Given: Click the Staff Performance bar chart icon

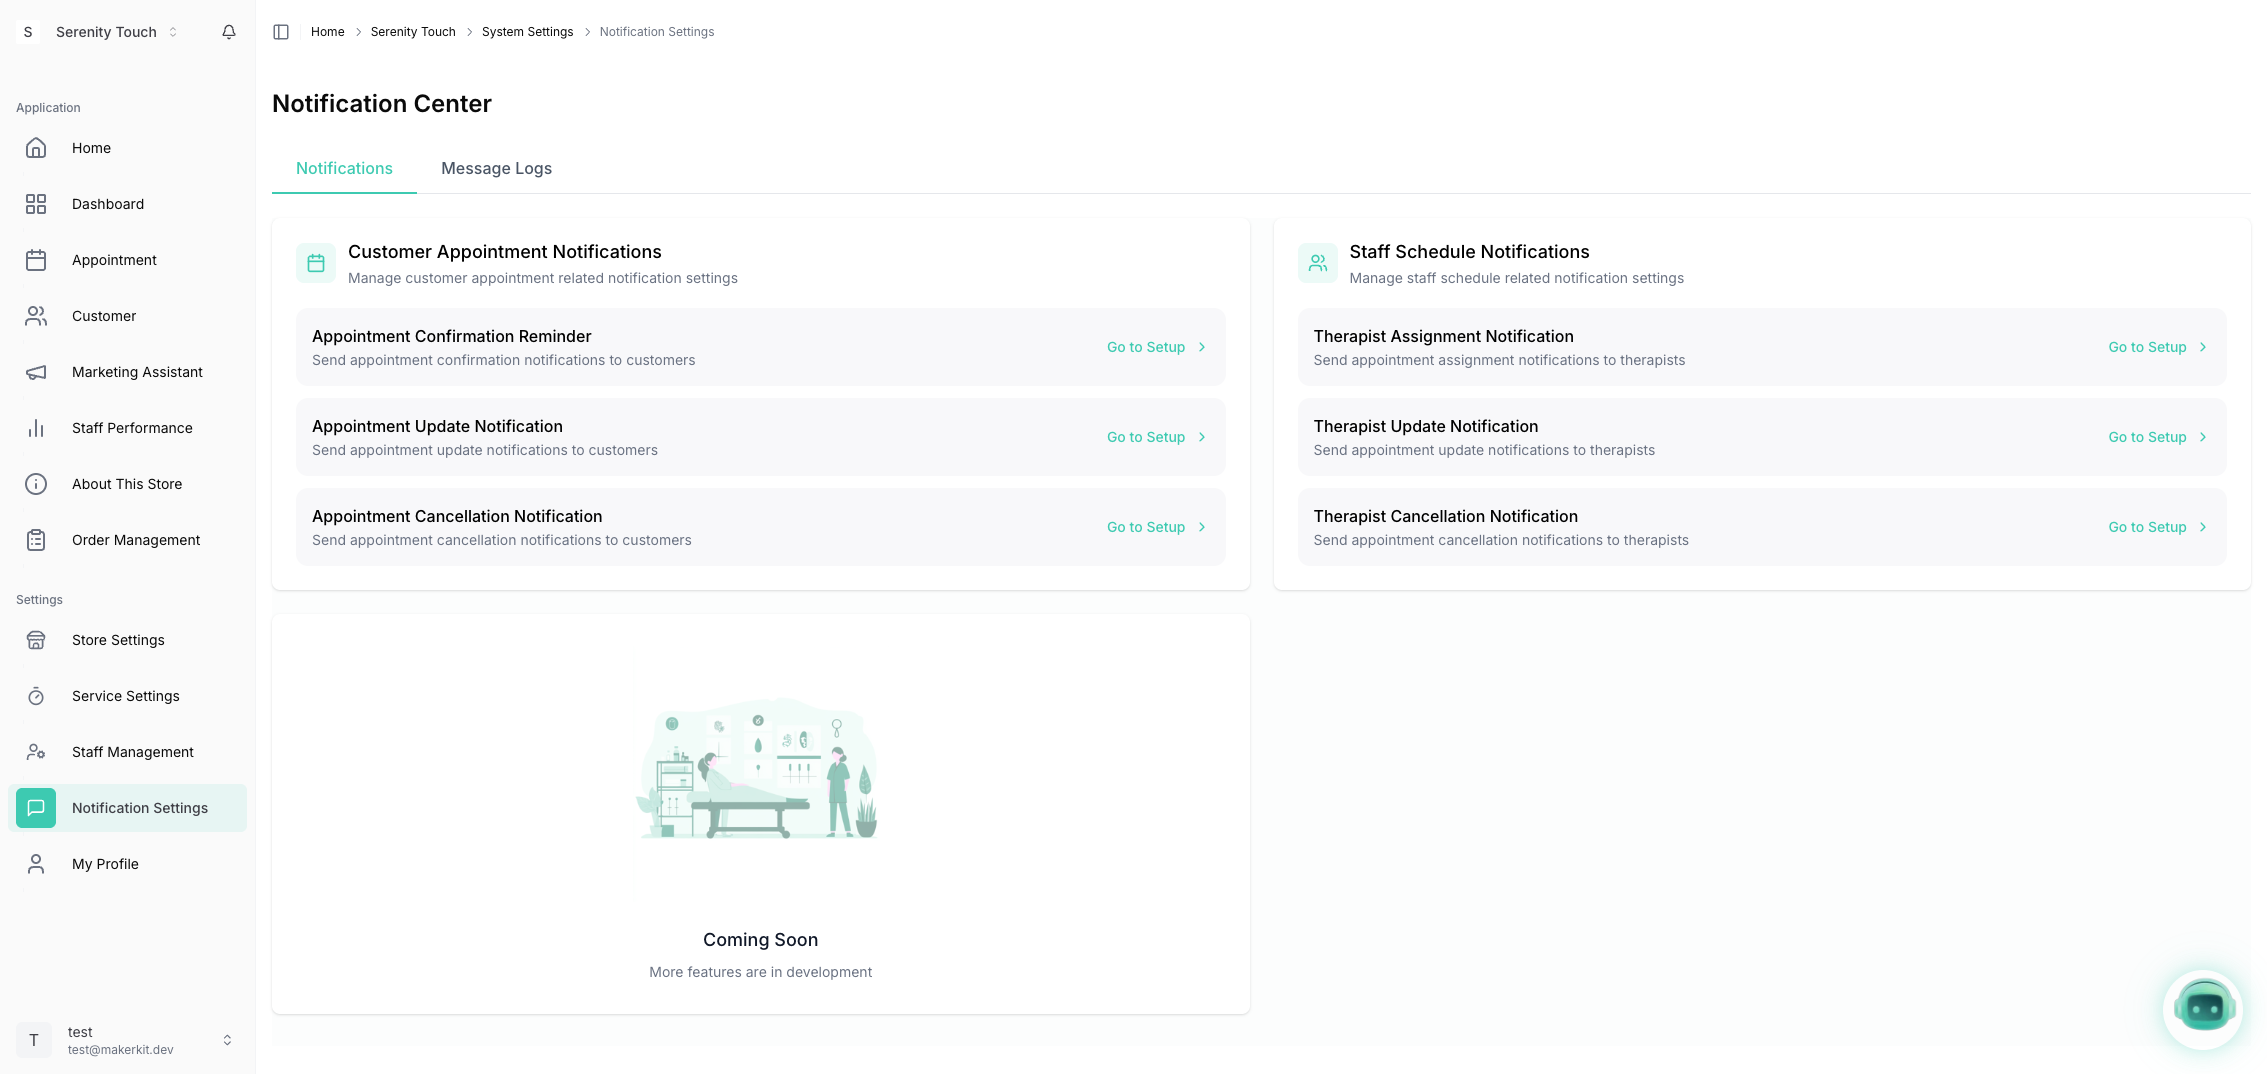Looking at the screenshot, I should (x=36, y=428).
